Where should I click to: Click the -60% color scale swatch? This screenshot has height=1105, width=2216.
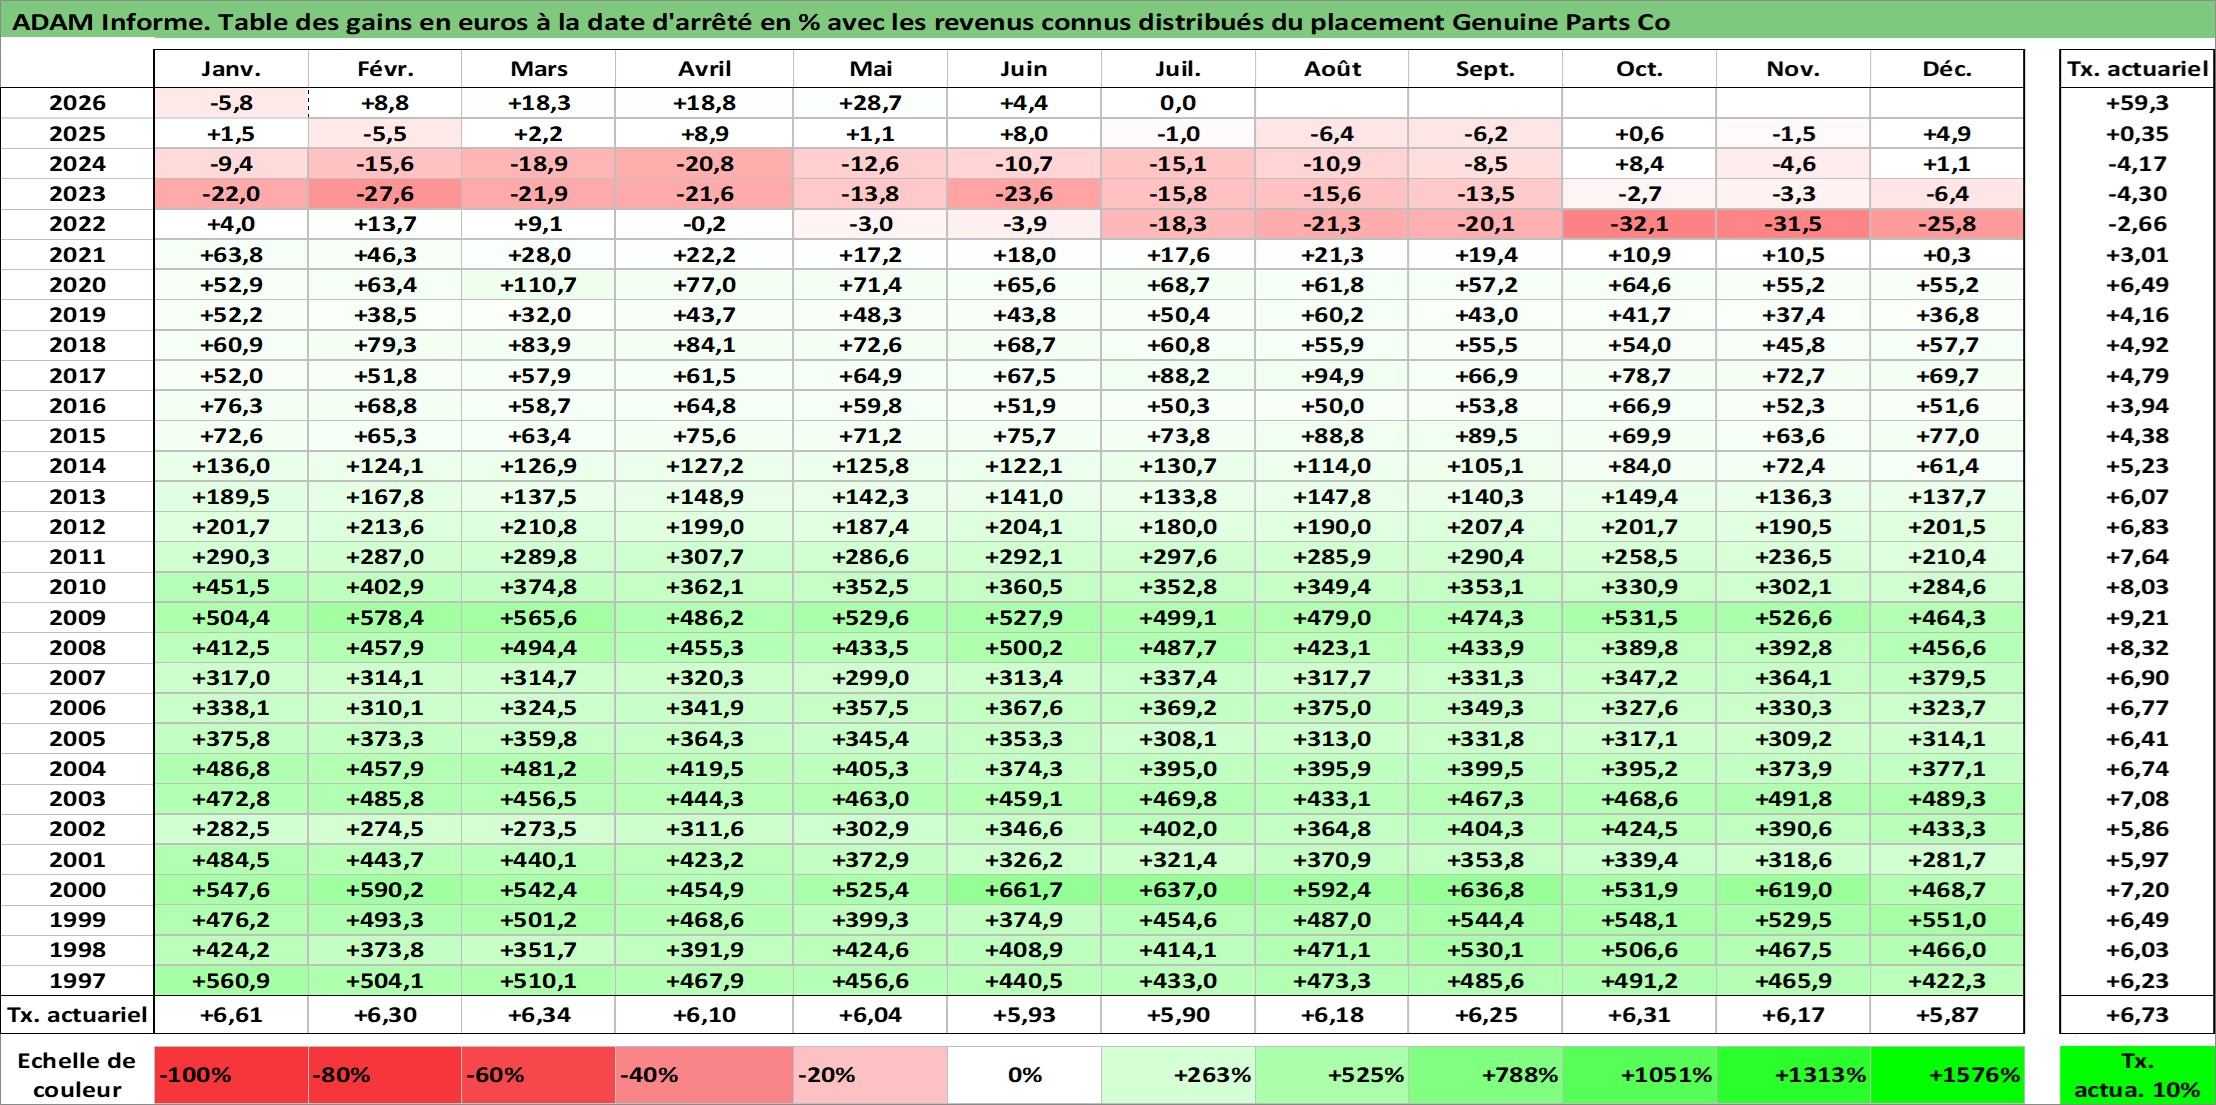point(538,1075)
